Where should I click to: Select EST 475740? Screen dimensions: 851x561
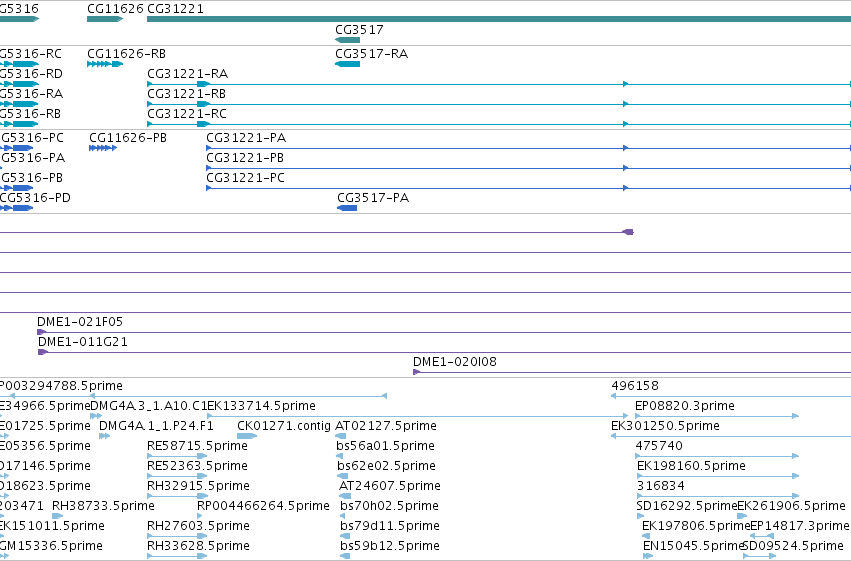click(659, 446)
